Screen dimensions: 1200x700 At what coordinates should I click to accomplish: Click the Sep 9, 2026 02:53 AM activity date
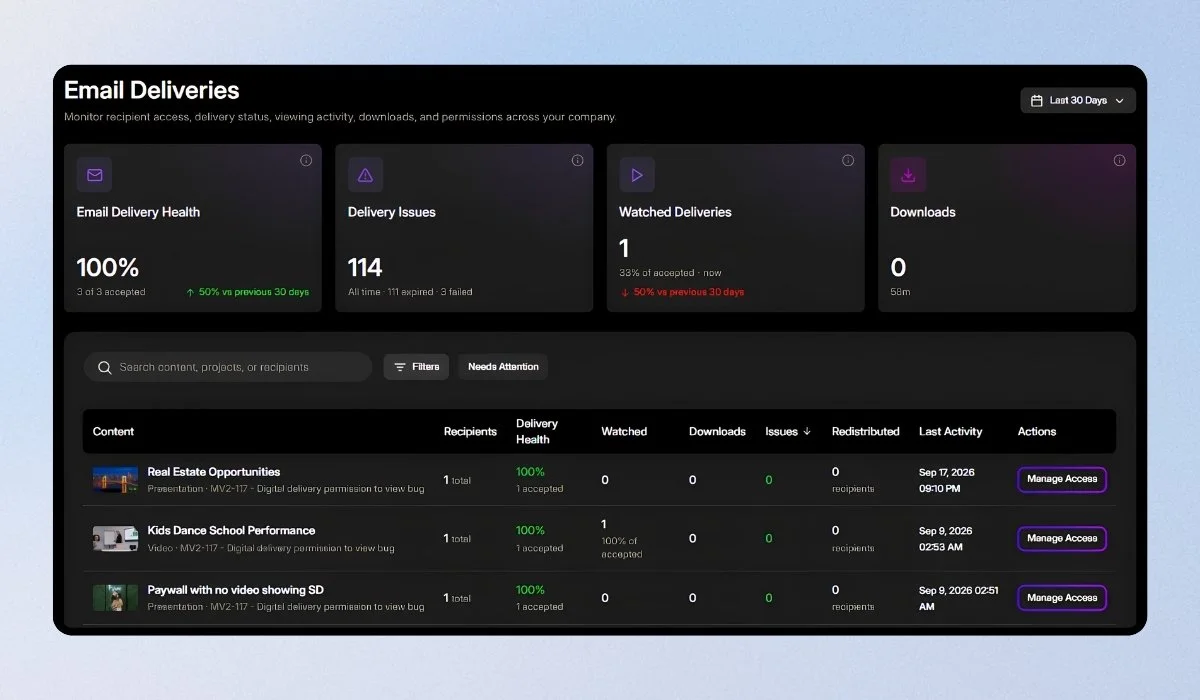(x=945, y=539)
